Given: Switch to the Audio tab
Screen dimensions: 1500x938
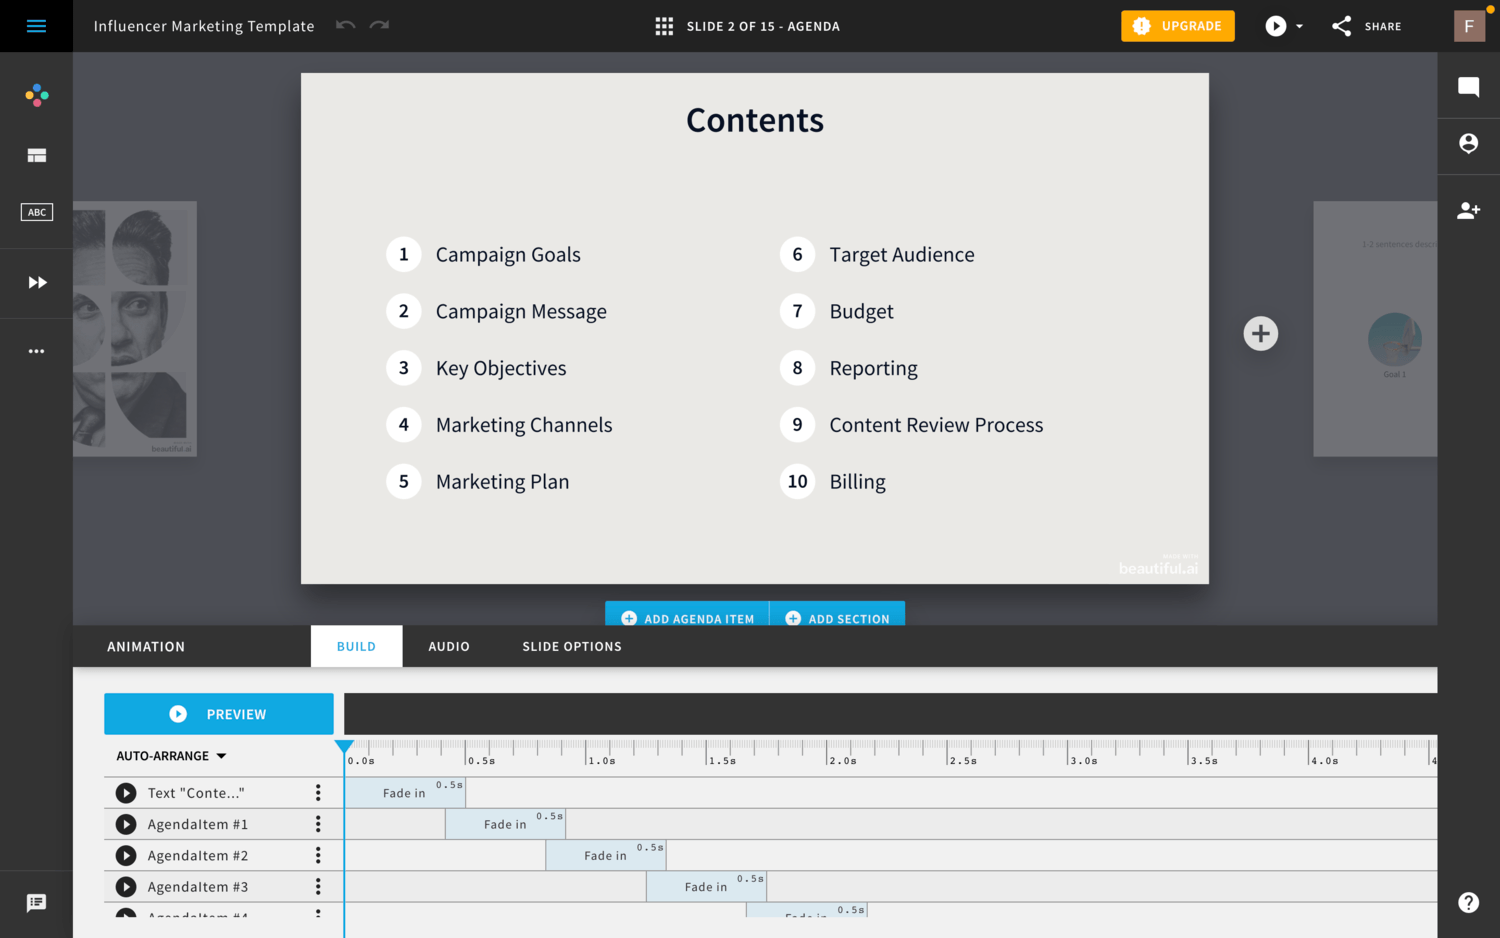Looking at the screenshot, I should click(449, 647).
